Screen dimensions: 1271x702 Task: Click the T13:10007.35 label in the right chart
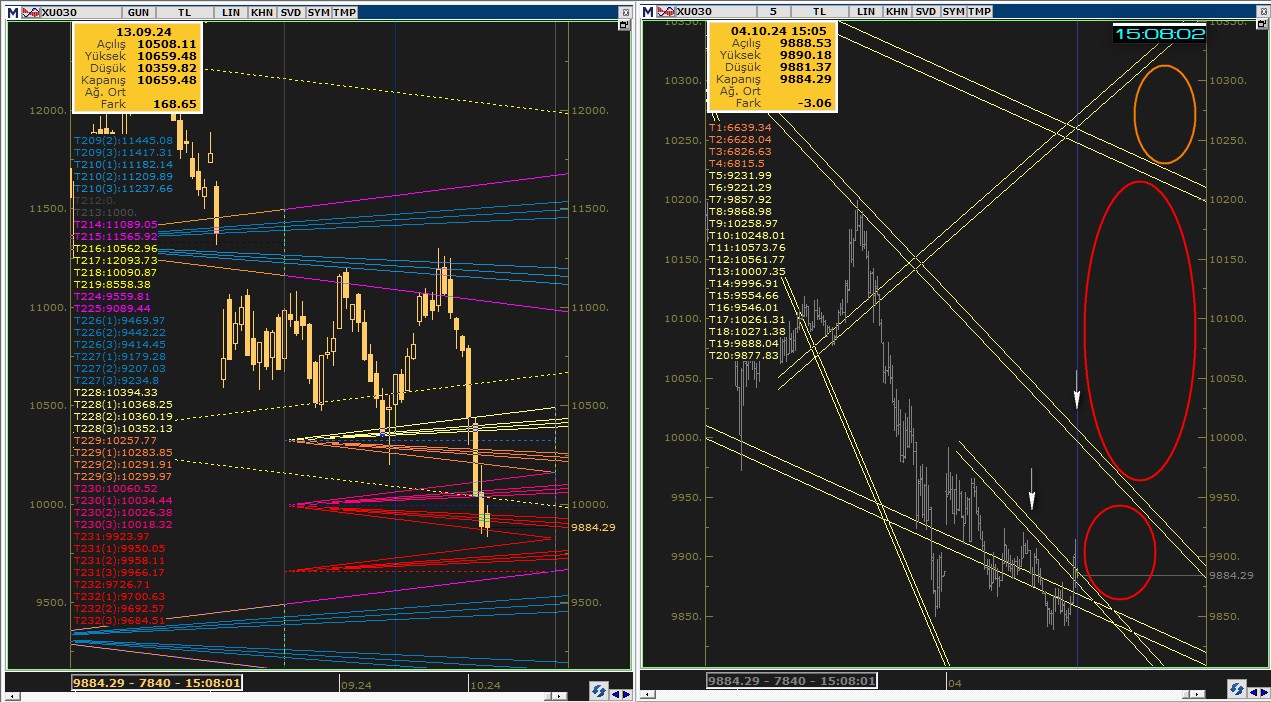tap(748, 272)
